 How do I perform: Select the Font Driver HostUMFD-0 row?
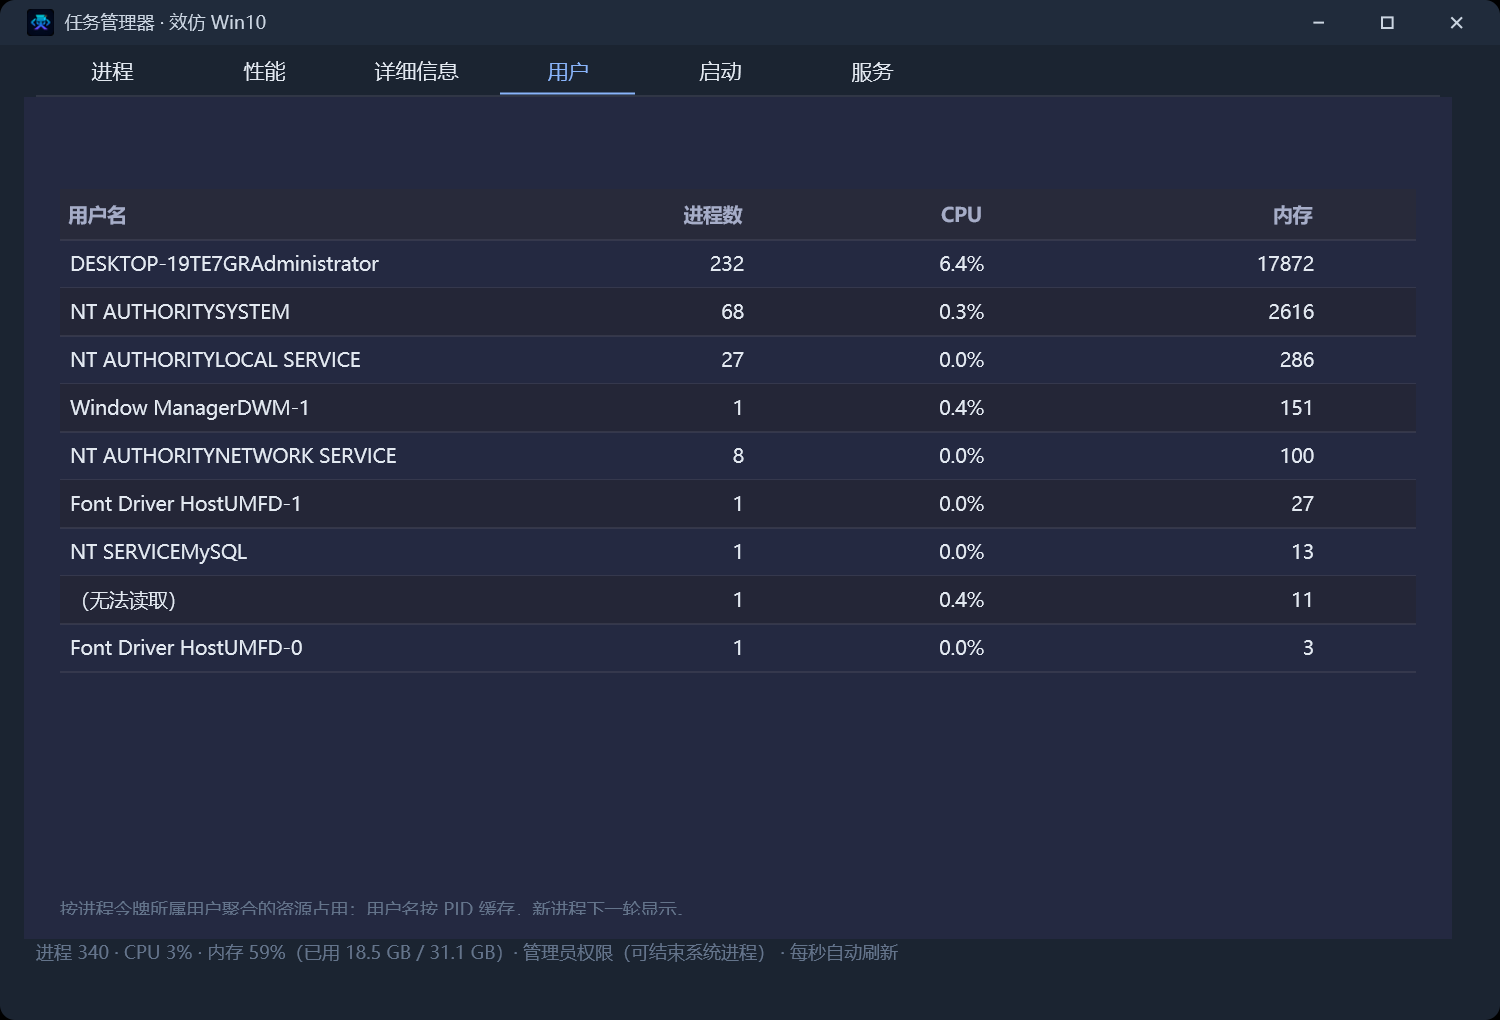738,648
